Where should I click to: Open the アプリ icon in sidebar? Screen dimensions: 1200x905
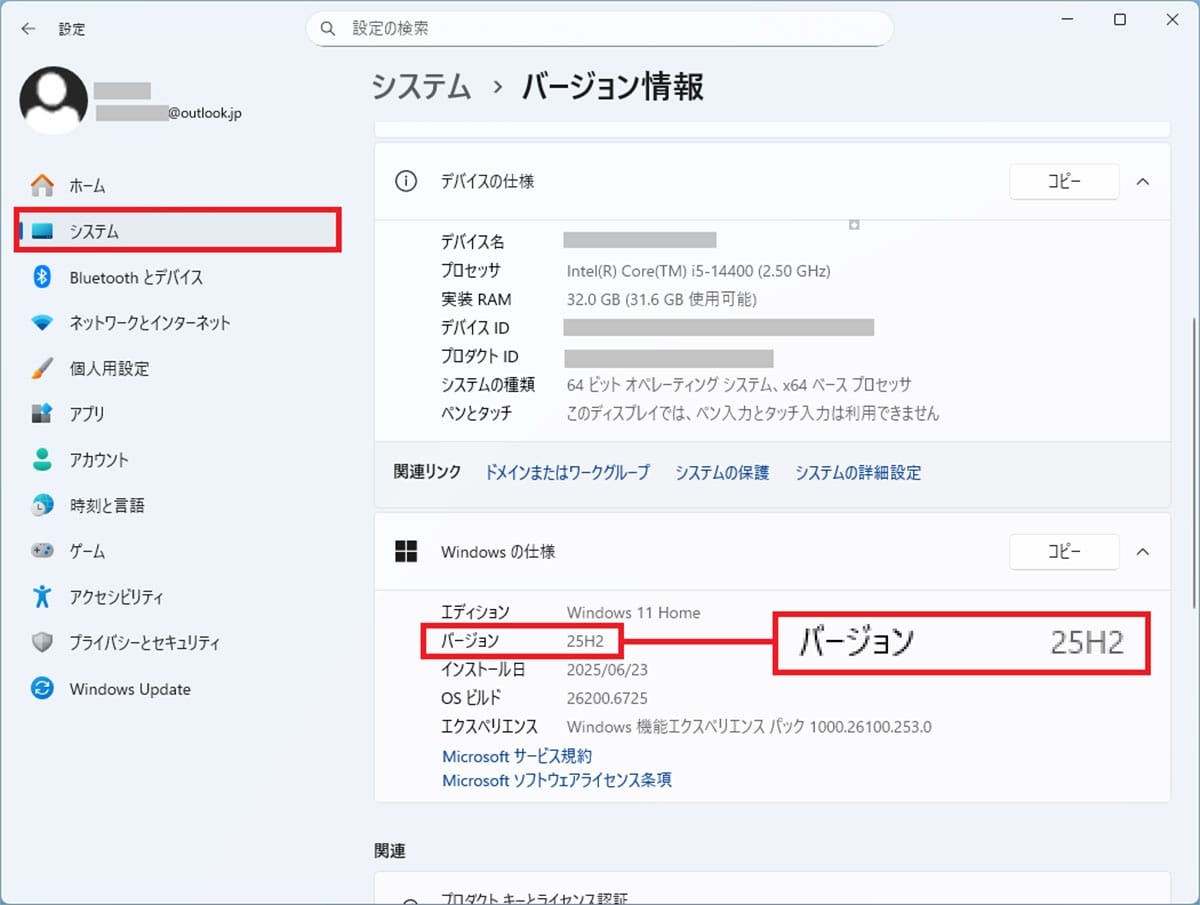(42, 414)
